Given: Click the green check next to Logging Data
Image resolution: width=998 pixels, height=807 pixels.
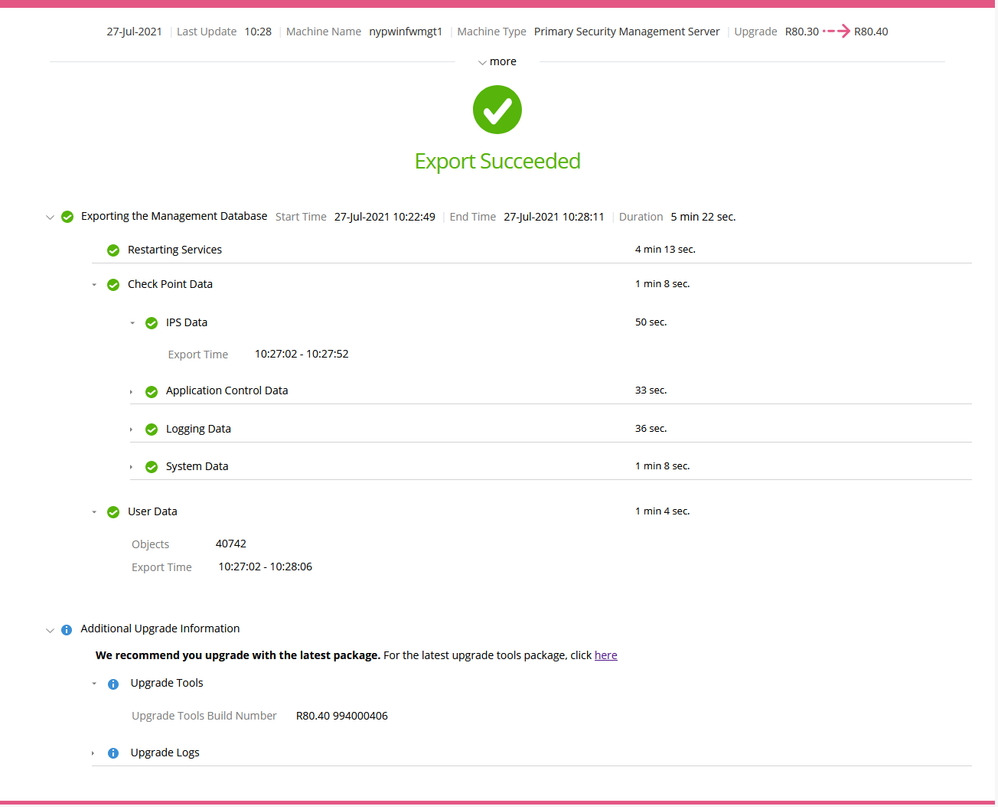Looking at the screenshot, I should (x=151, y=430).
